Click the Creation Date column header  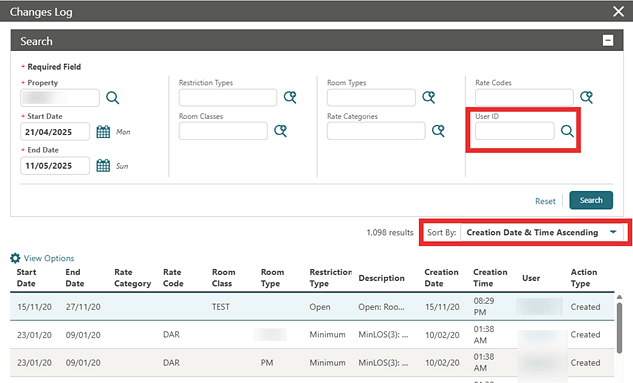[441, 278]
